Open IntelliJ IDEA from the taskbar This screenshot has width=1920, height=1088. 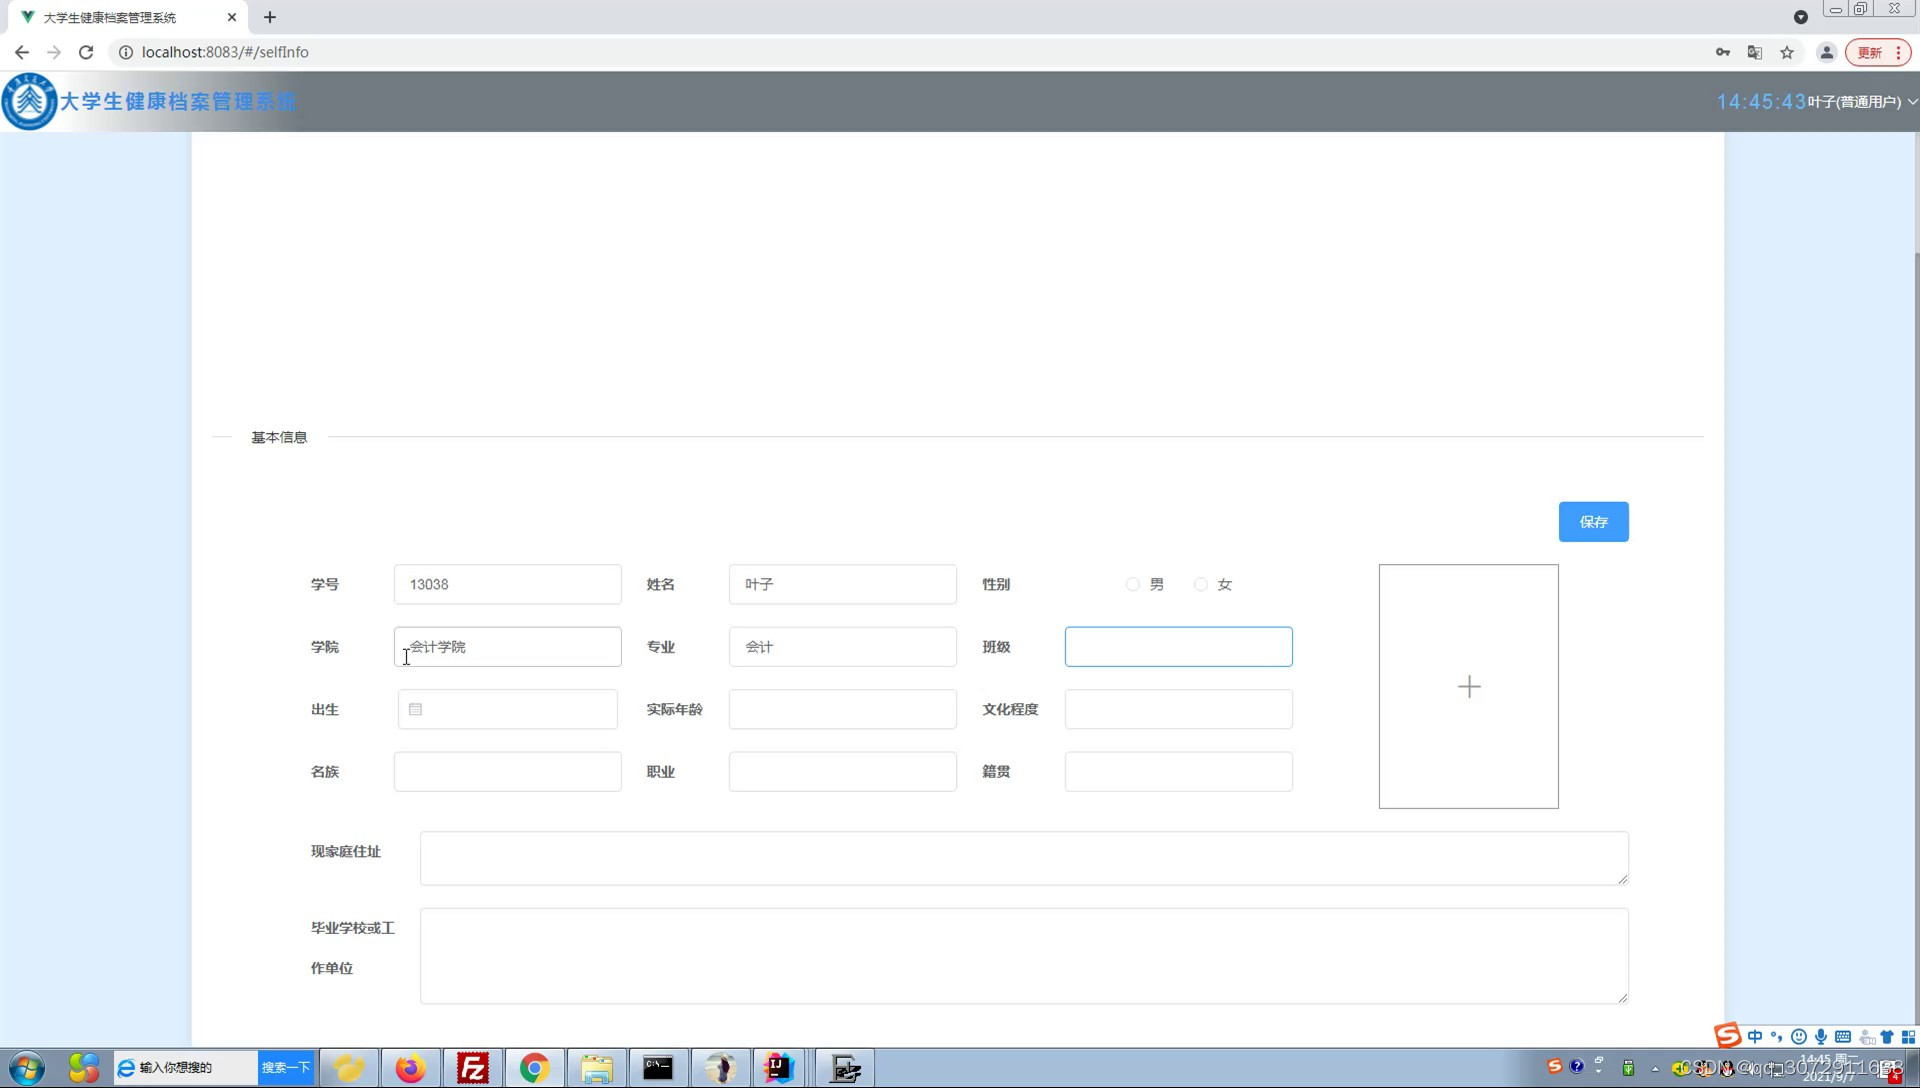coord(778,1068)
